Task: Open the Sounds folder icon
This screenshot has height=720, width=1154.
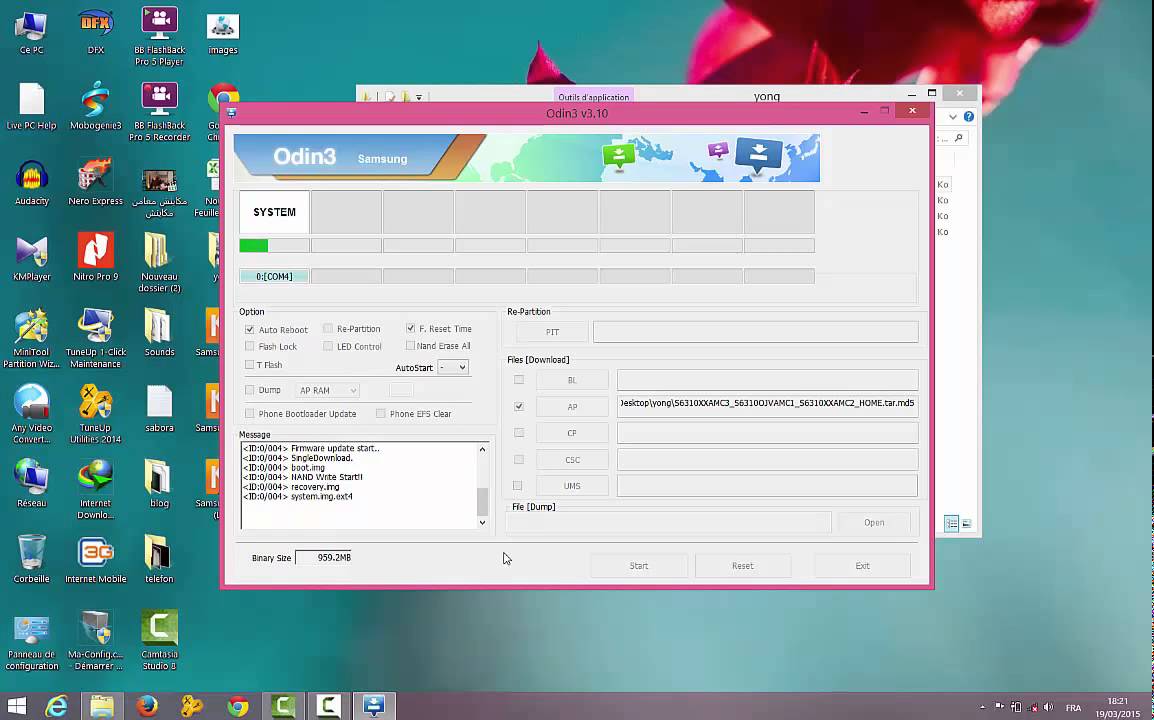Action: click(x=160, y=333)
